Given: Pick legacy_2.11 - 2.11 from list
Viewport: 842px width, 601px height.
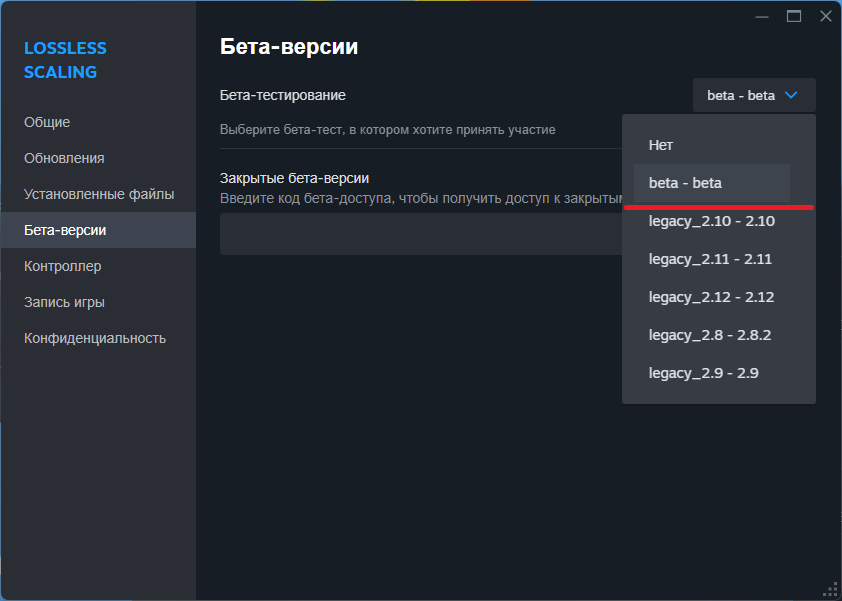Looking at the screenshot, I should [710, 259].
